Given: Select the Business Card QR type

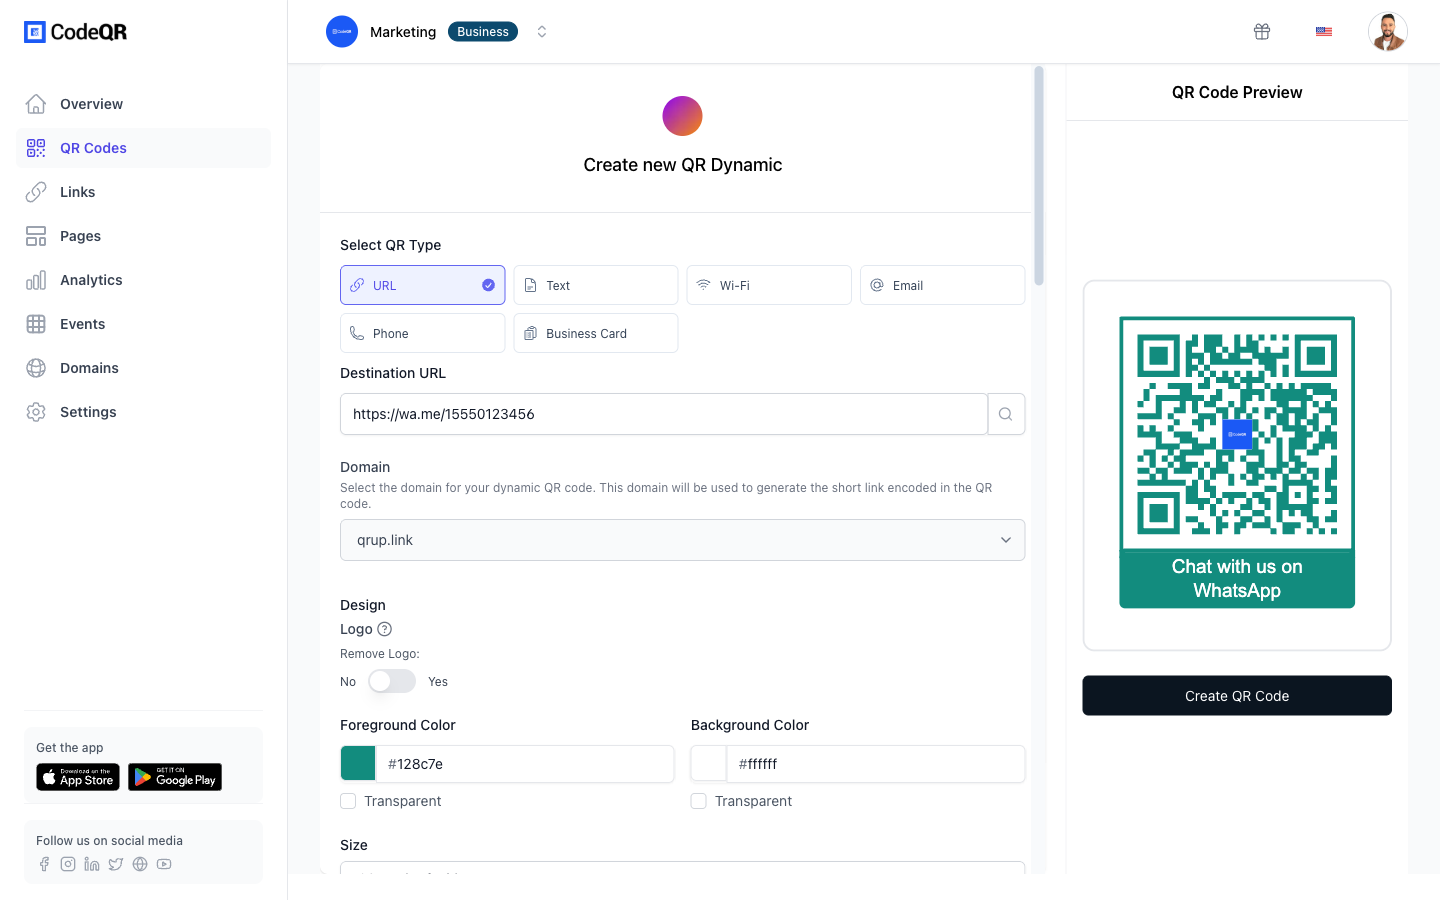Looking at the screenshot, I should point(596,333).
